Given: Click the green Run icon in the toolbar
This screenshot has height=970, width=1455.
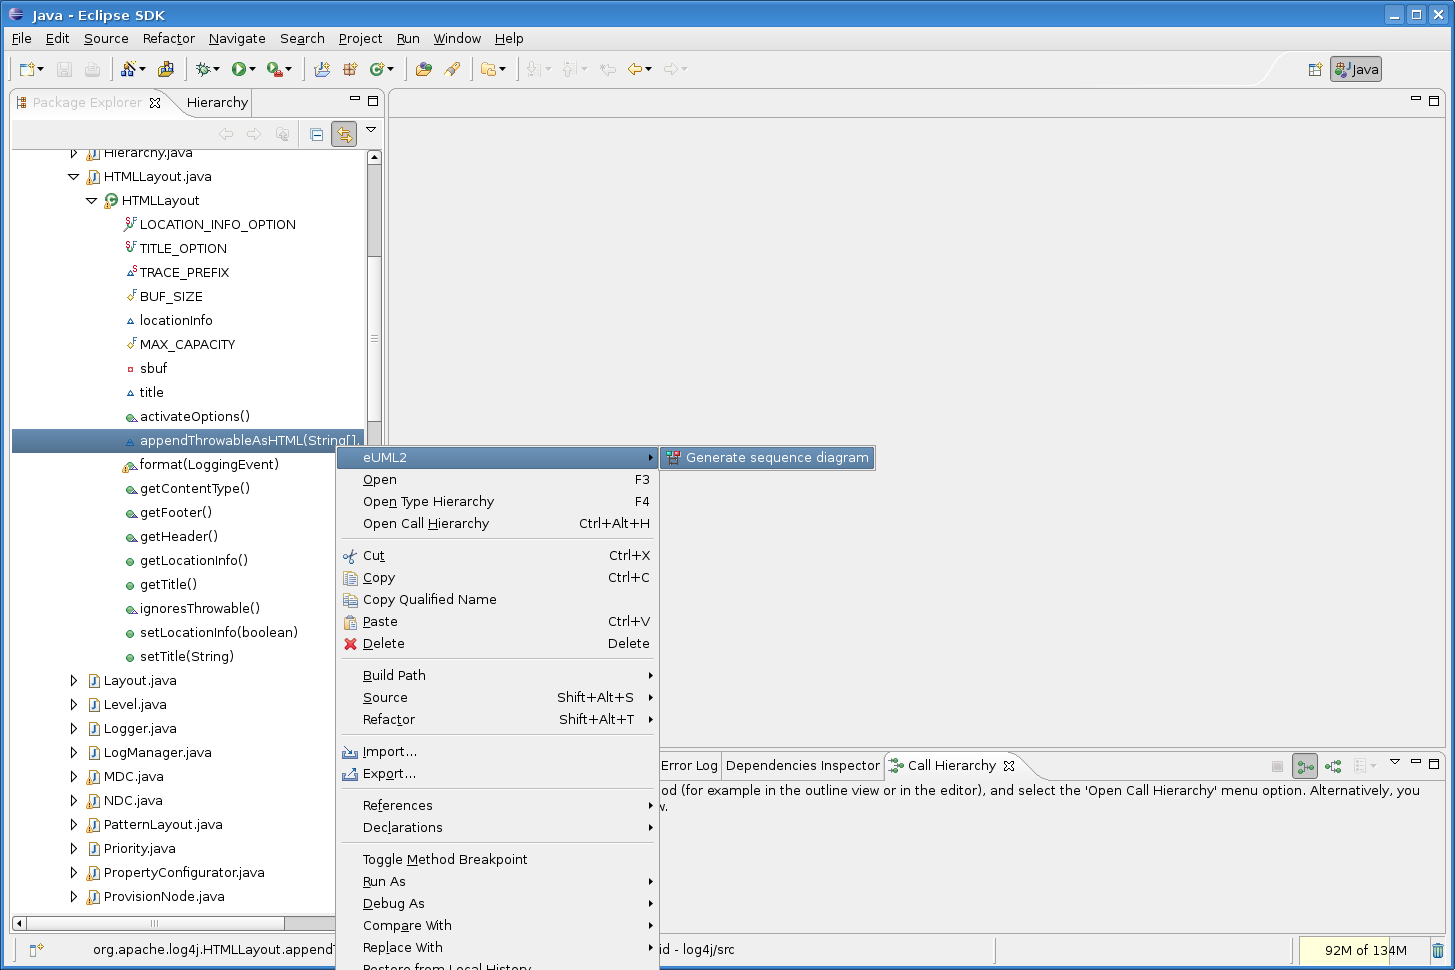Looking at the screenshot, I should click(239, 69).
